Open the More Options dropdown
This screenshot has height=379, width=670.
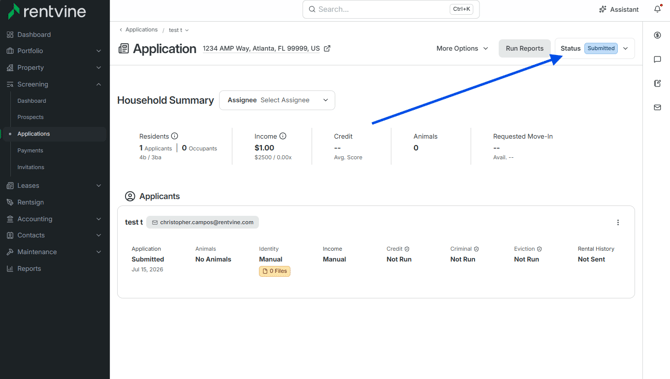point(462,48)
